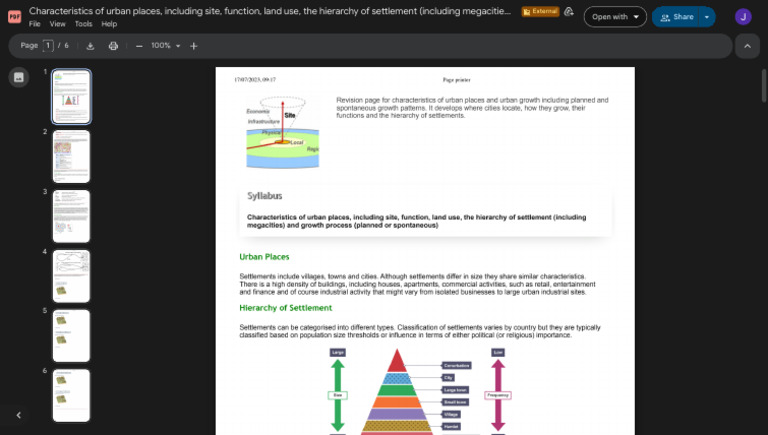Click the download icon in toolbar

(x=90, y=46)
